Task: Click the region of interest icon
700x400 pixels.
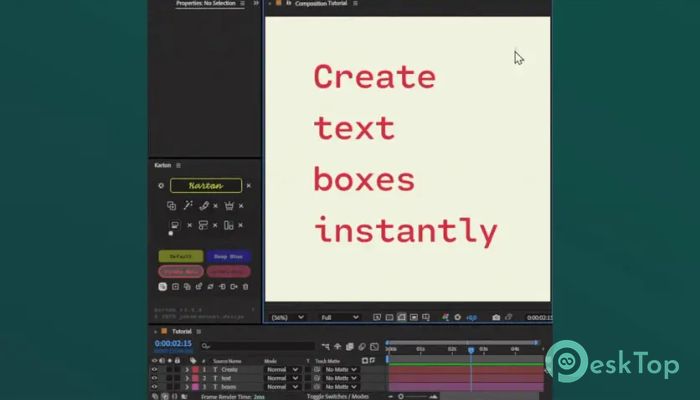Action: click(414, 317)
